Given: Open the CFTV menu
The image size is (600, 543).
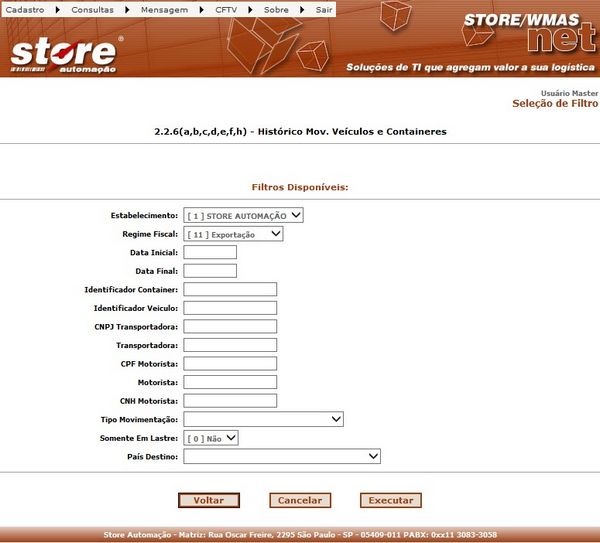Looking at the screenshot, I should (226, 8).
